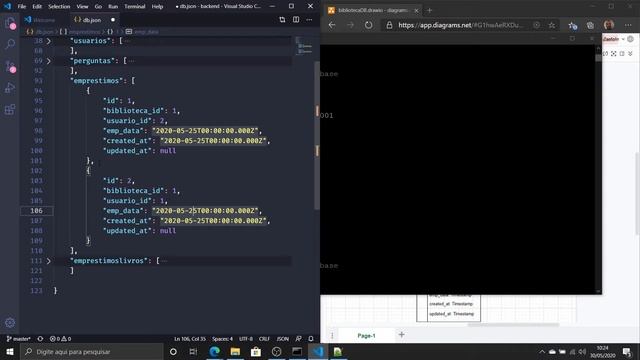Go back in the browser
Viewport: 640px width, 360px height.
tap(332, 25)
